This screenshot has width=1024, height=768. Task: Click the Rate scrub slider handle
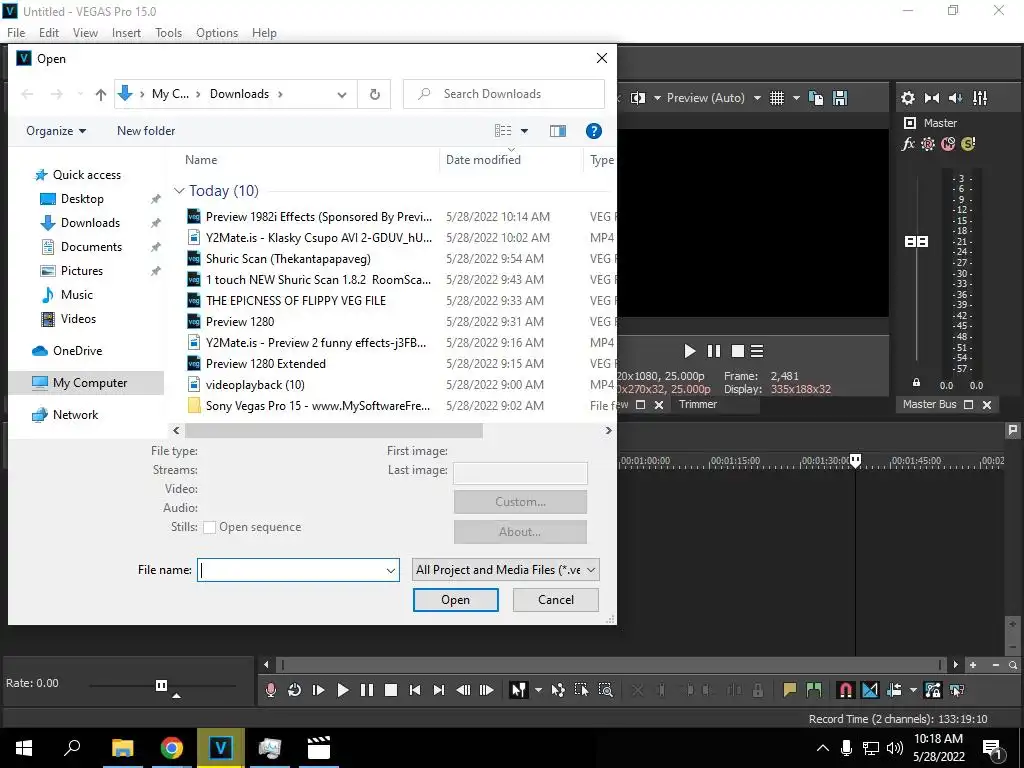click(161, 685)
